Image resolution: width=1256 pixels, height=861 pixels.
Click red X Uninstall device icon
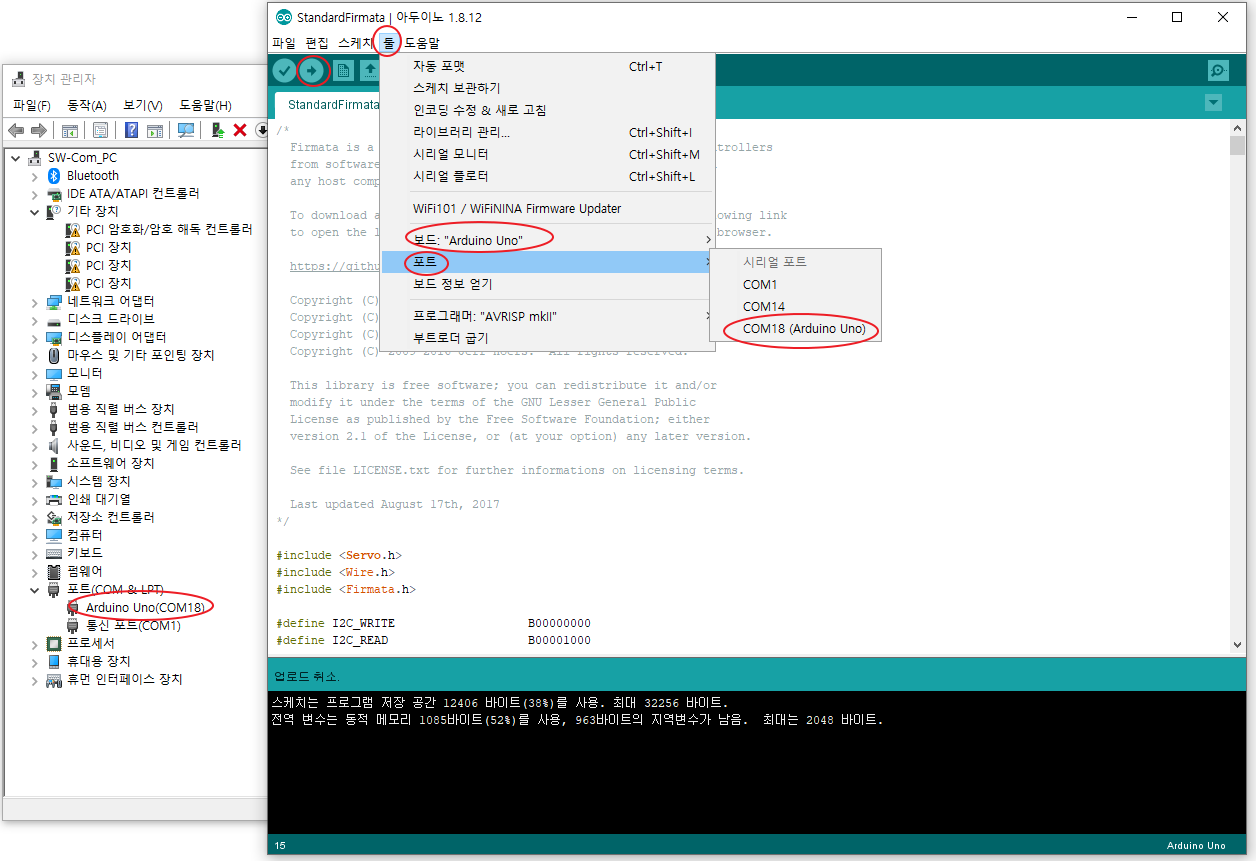240,130
